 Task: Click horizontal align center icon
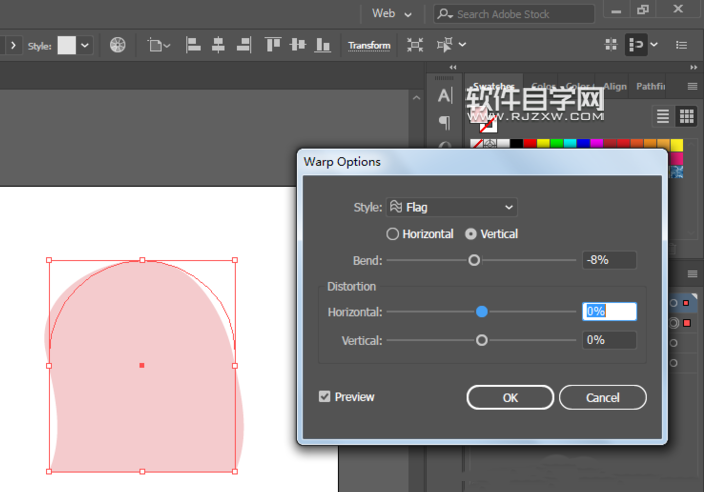pyautogui.click(x=217, y=45)
